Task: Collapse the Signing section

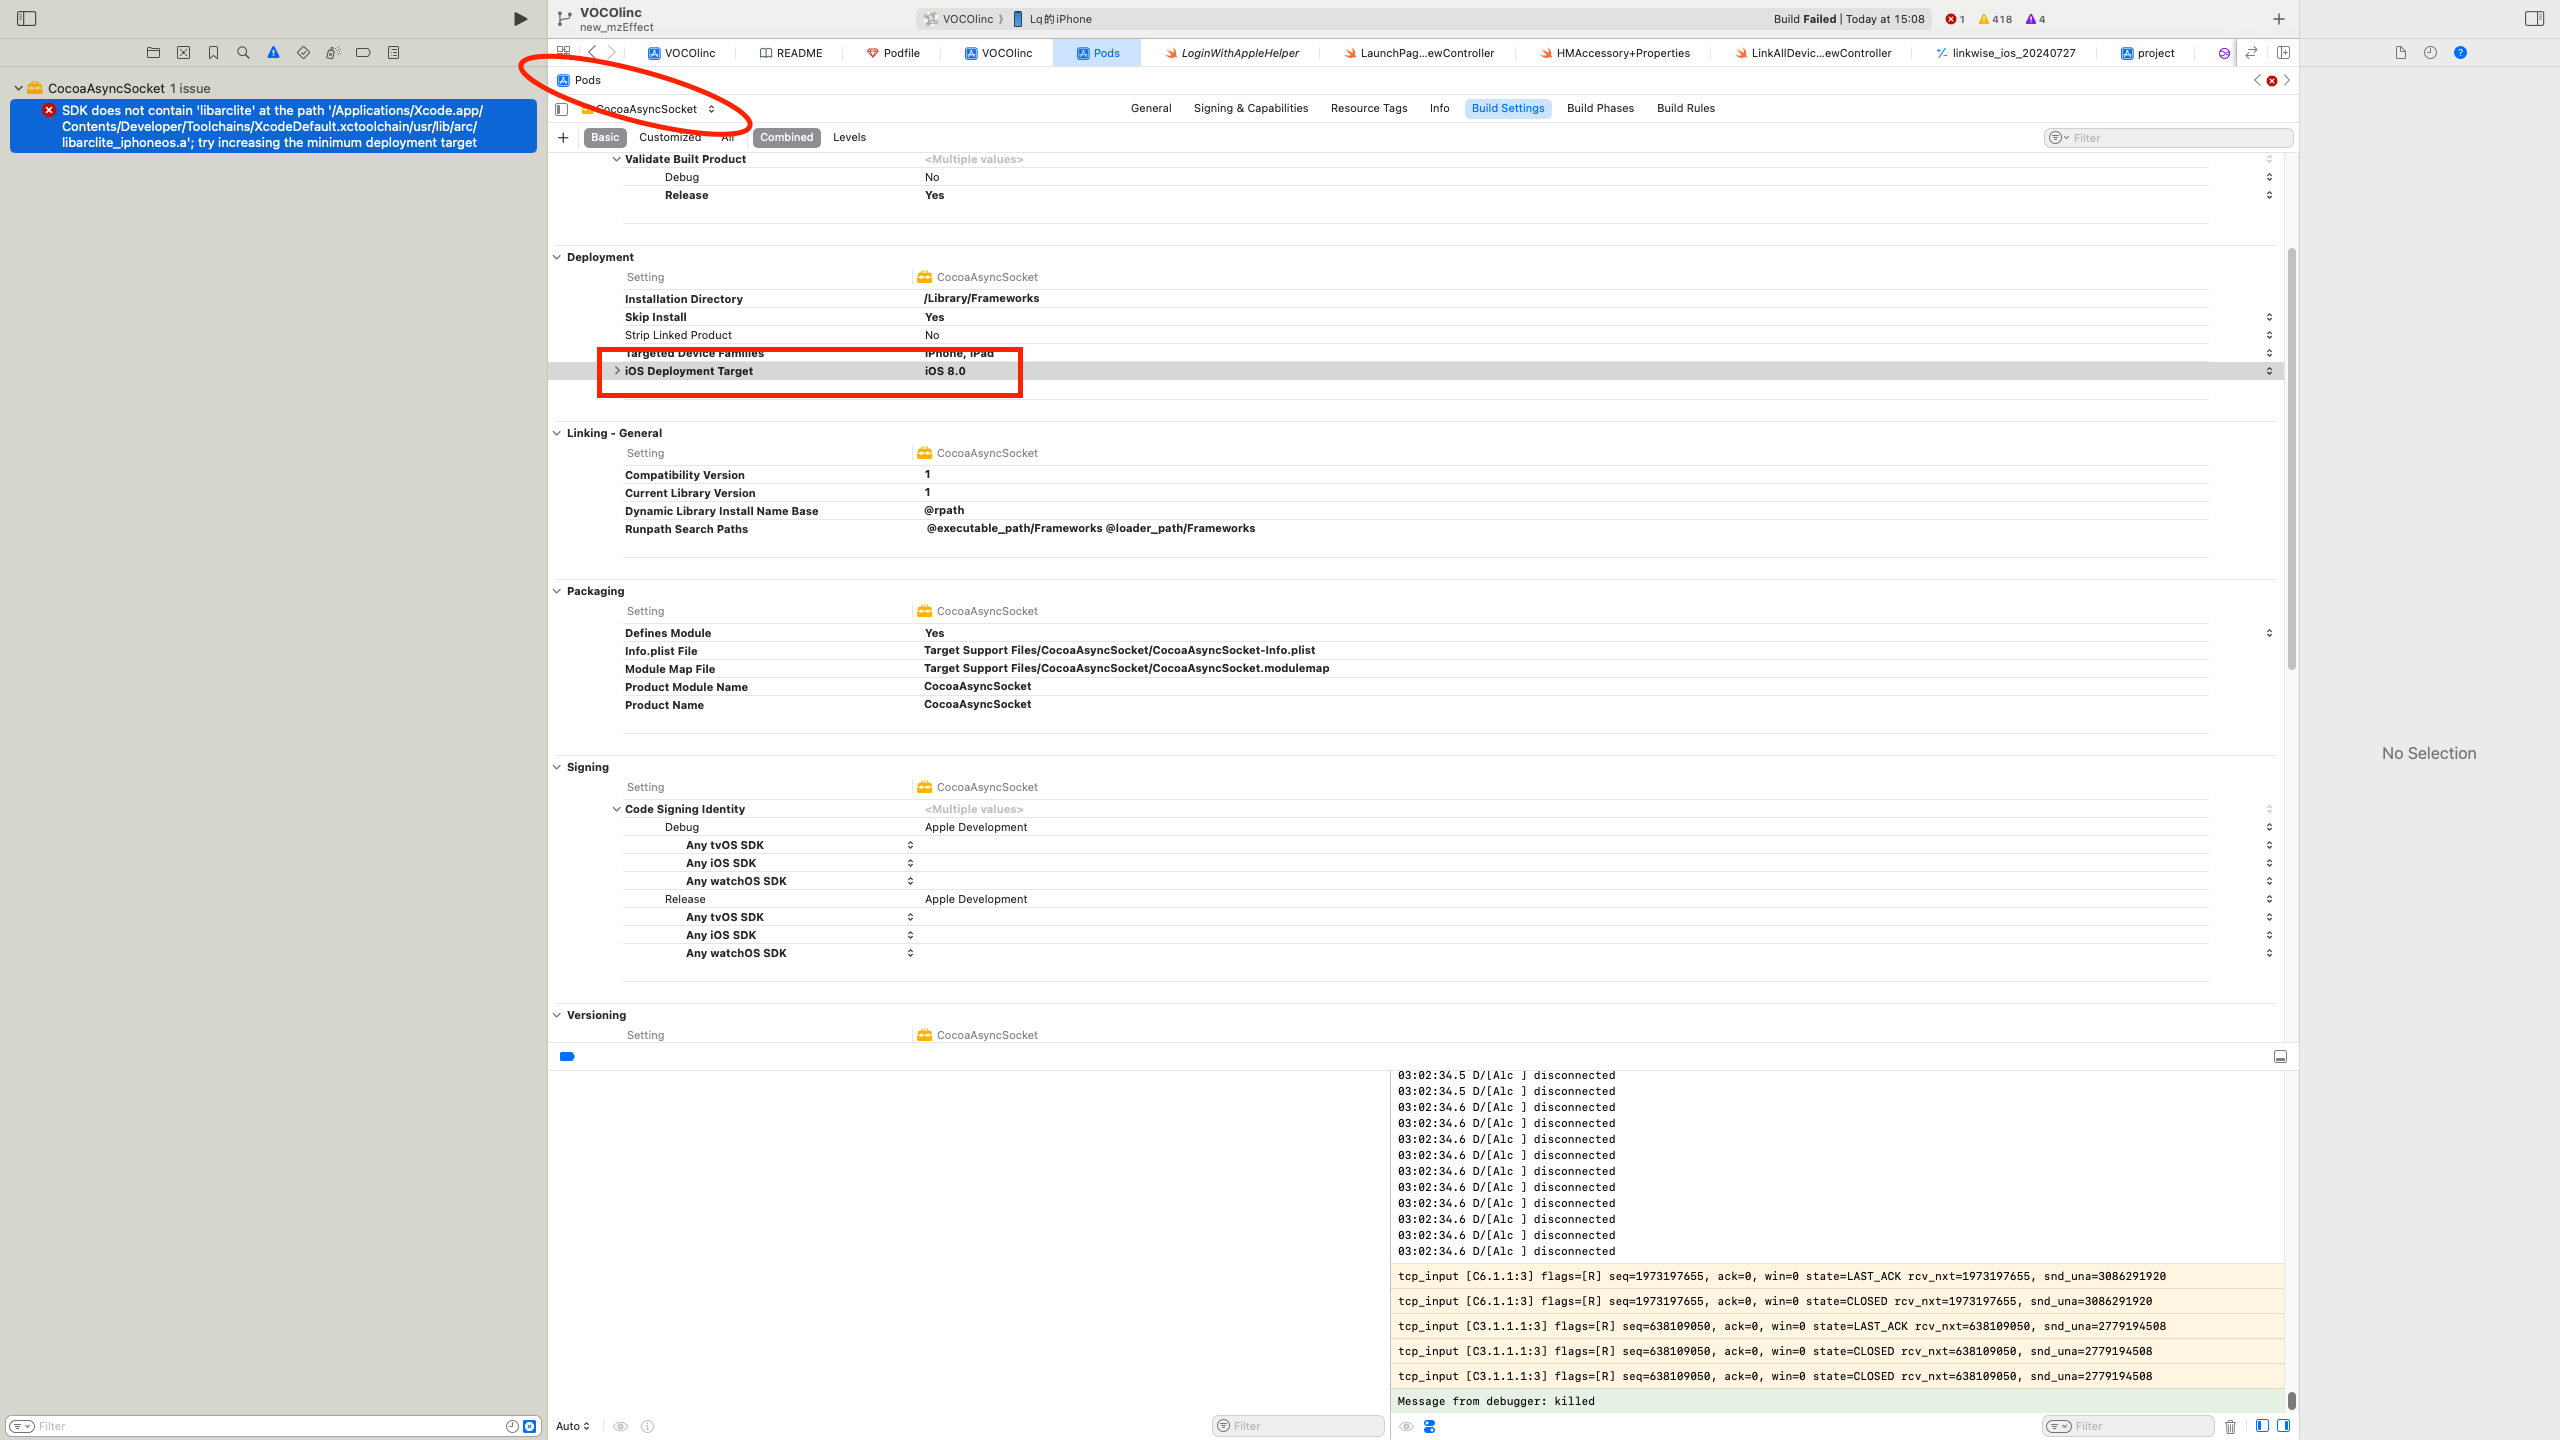Action: (557, 767)
